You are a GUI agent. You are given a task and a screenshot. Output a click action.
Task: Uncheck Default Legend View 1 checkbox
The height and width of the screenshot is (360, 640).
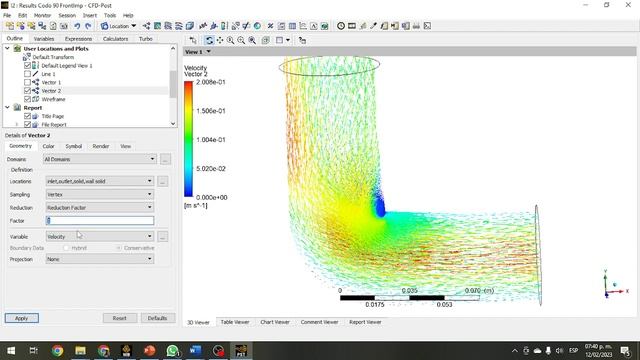coord(27,66)
